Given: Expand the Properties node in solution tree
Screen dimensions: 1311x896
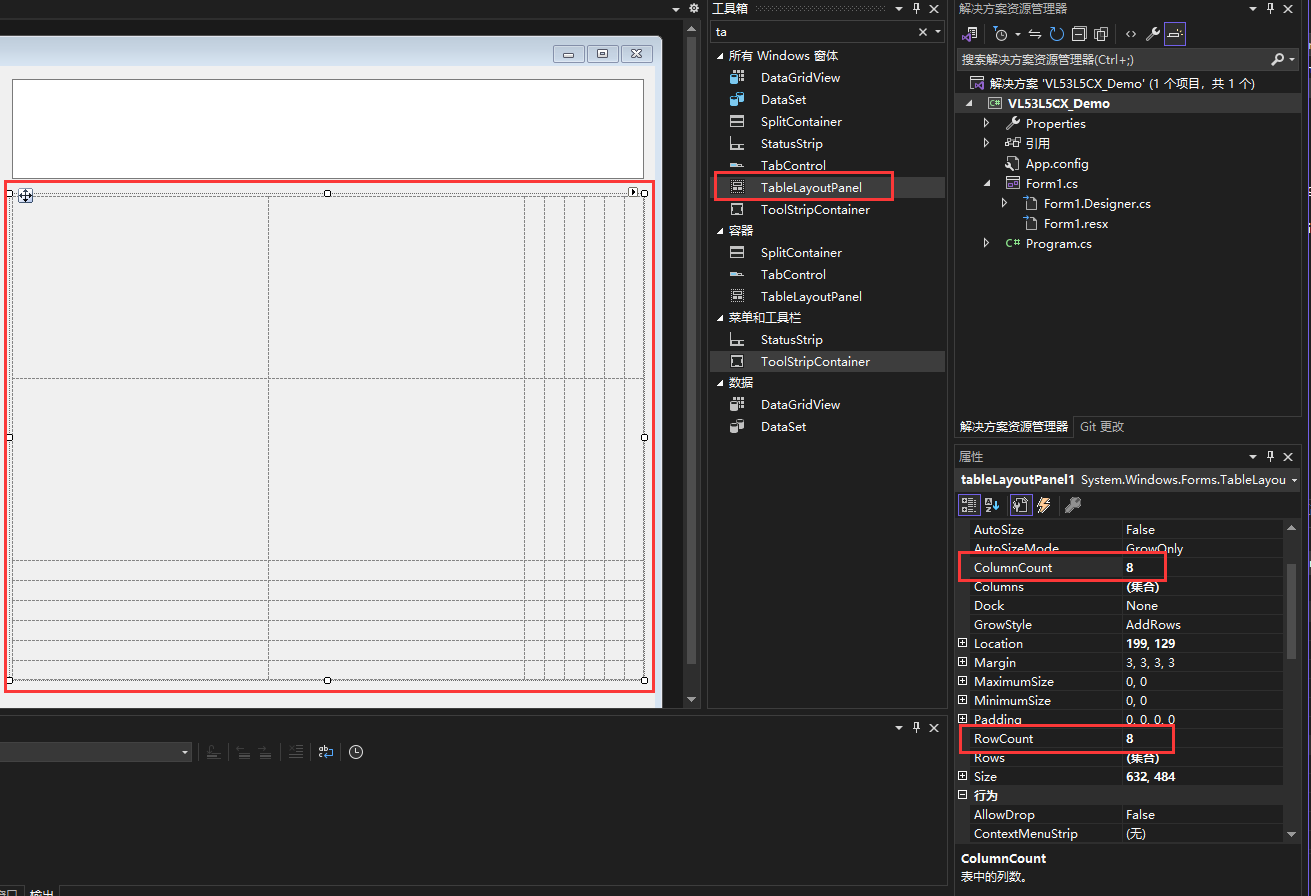Looking at the screenshot, I should [987, 124].
